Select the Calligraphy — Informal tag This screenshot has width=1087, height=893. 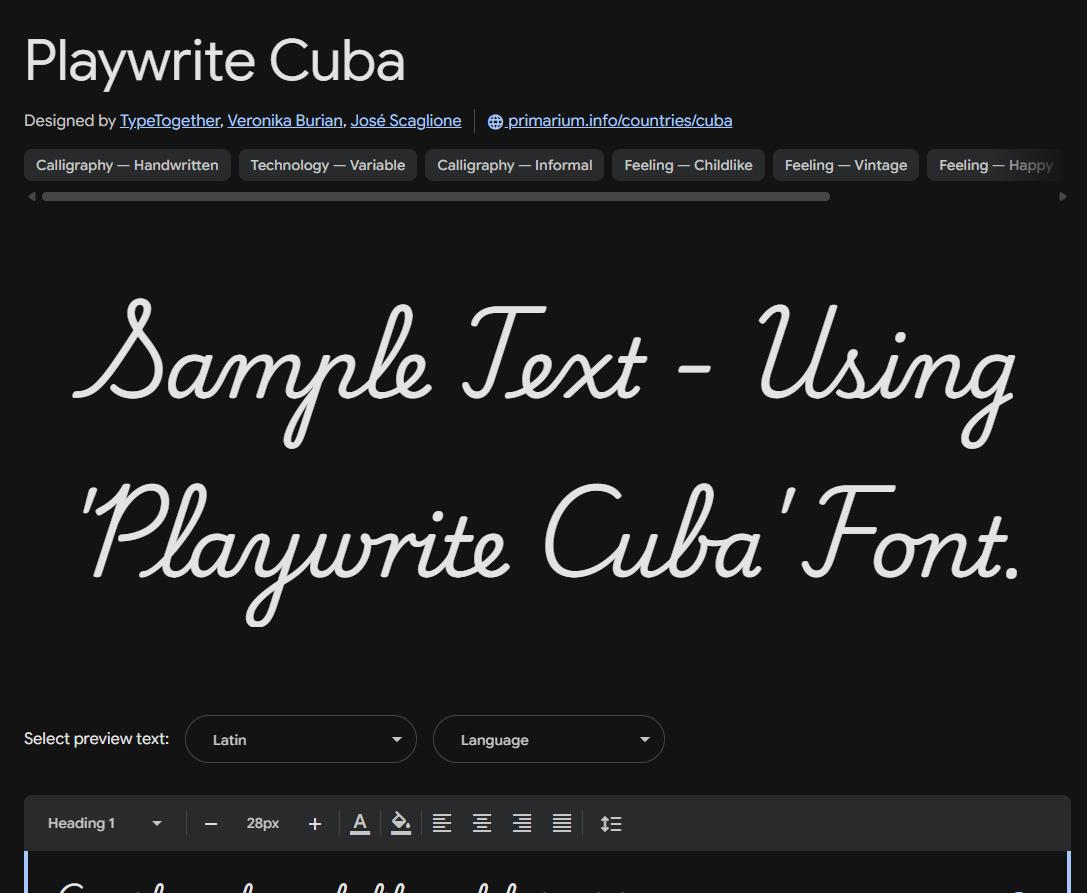[x=514, y=165]
